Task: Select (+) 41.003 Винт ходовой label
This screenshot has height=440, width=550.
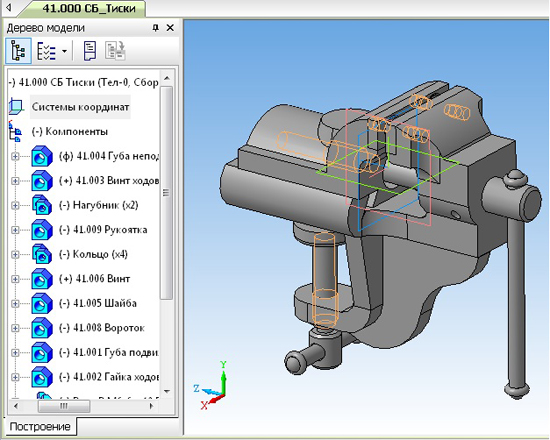Action: coord(109,180)
